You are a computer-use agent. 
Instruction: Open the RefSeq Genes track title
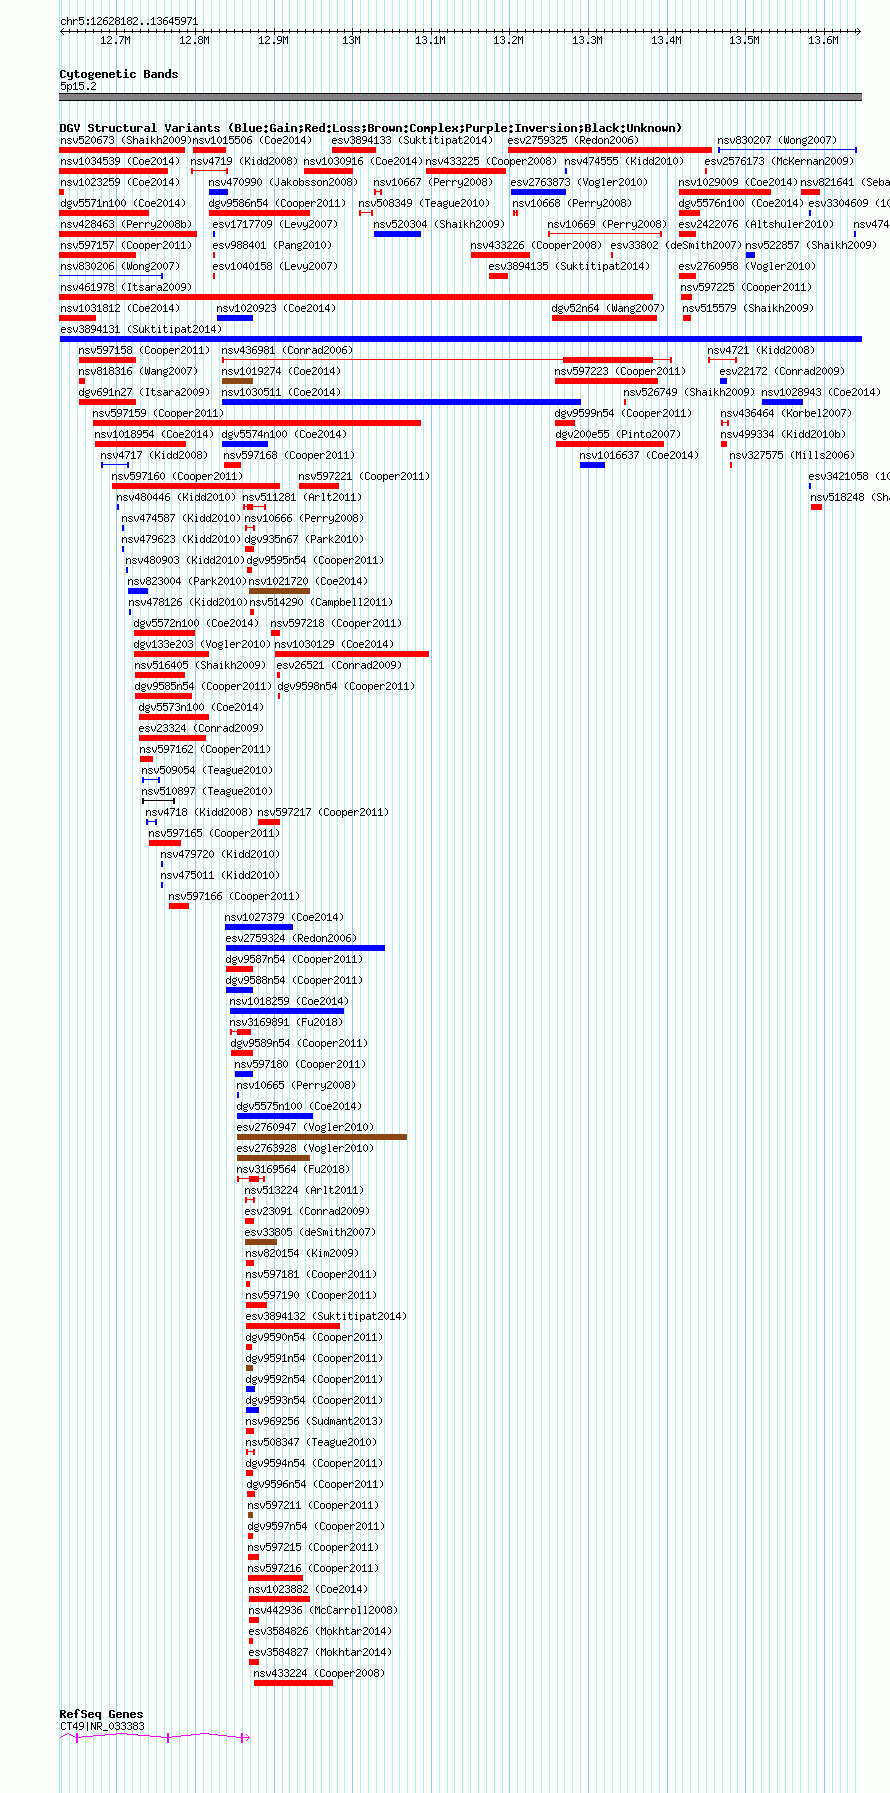[x=101, y=1714]
